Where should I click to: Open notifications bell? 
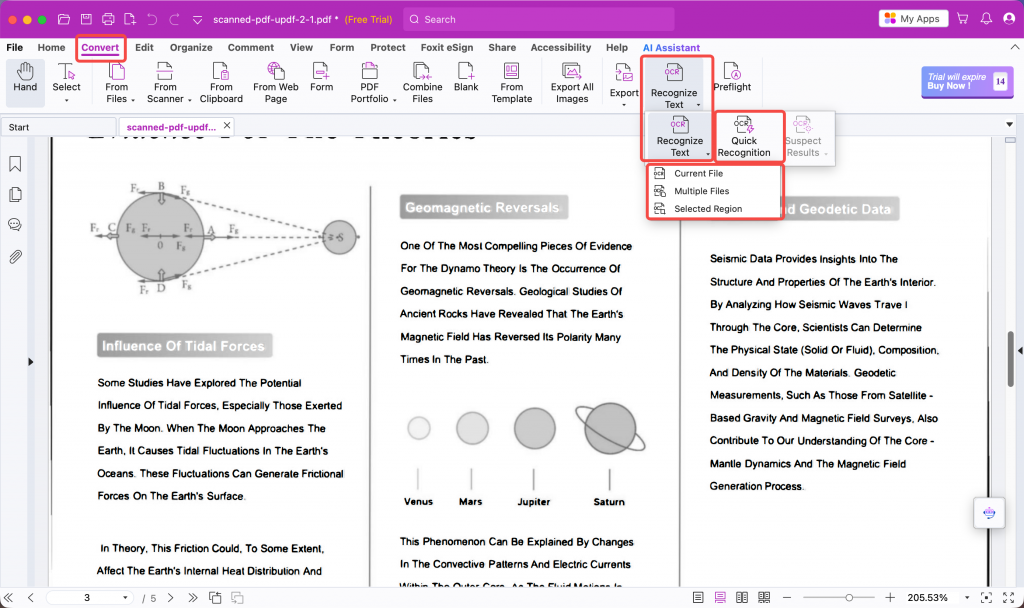pyautogui.click(x=986, y=18)
